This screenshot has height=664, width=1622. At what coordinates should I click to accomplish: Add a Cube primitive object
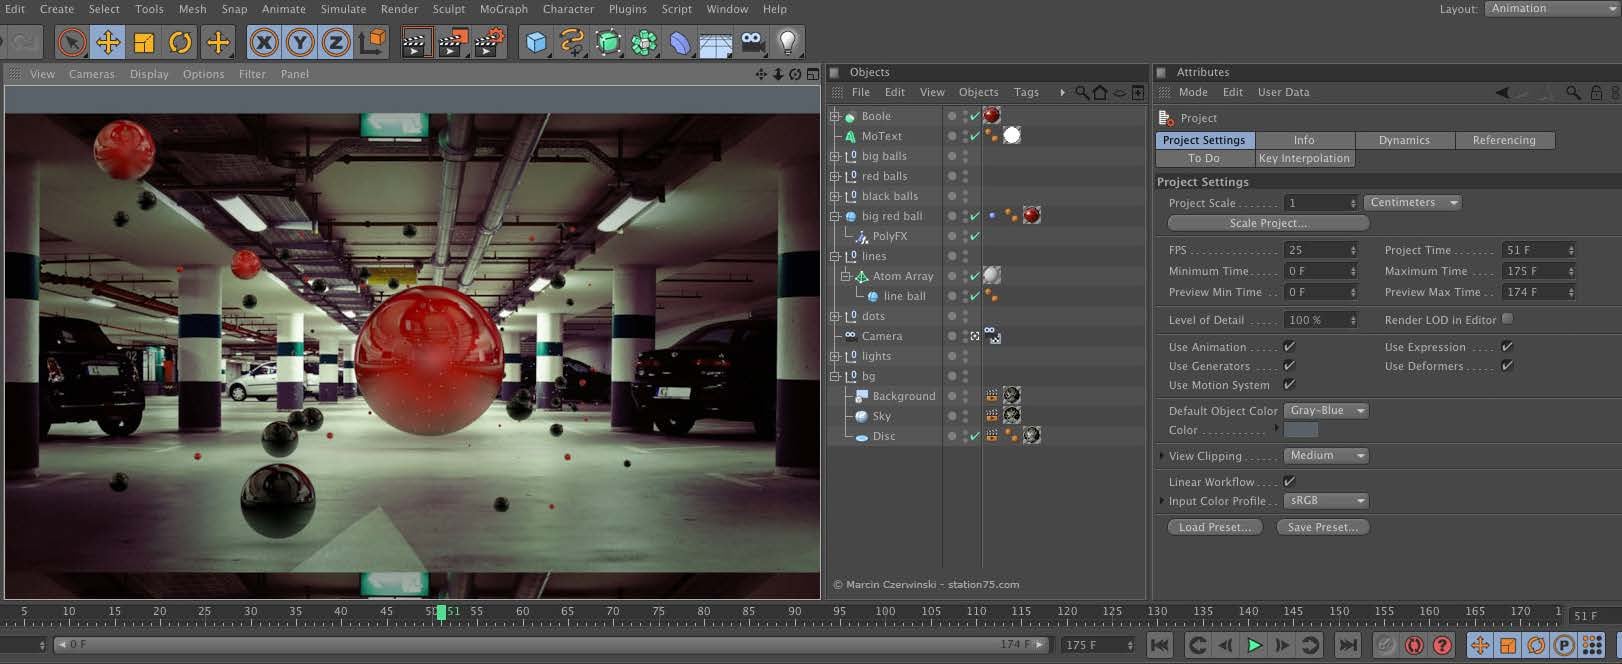[x=537, y=42]
